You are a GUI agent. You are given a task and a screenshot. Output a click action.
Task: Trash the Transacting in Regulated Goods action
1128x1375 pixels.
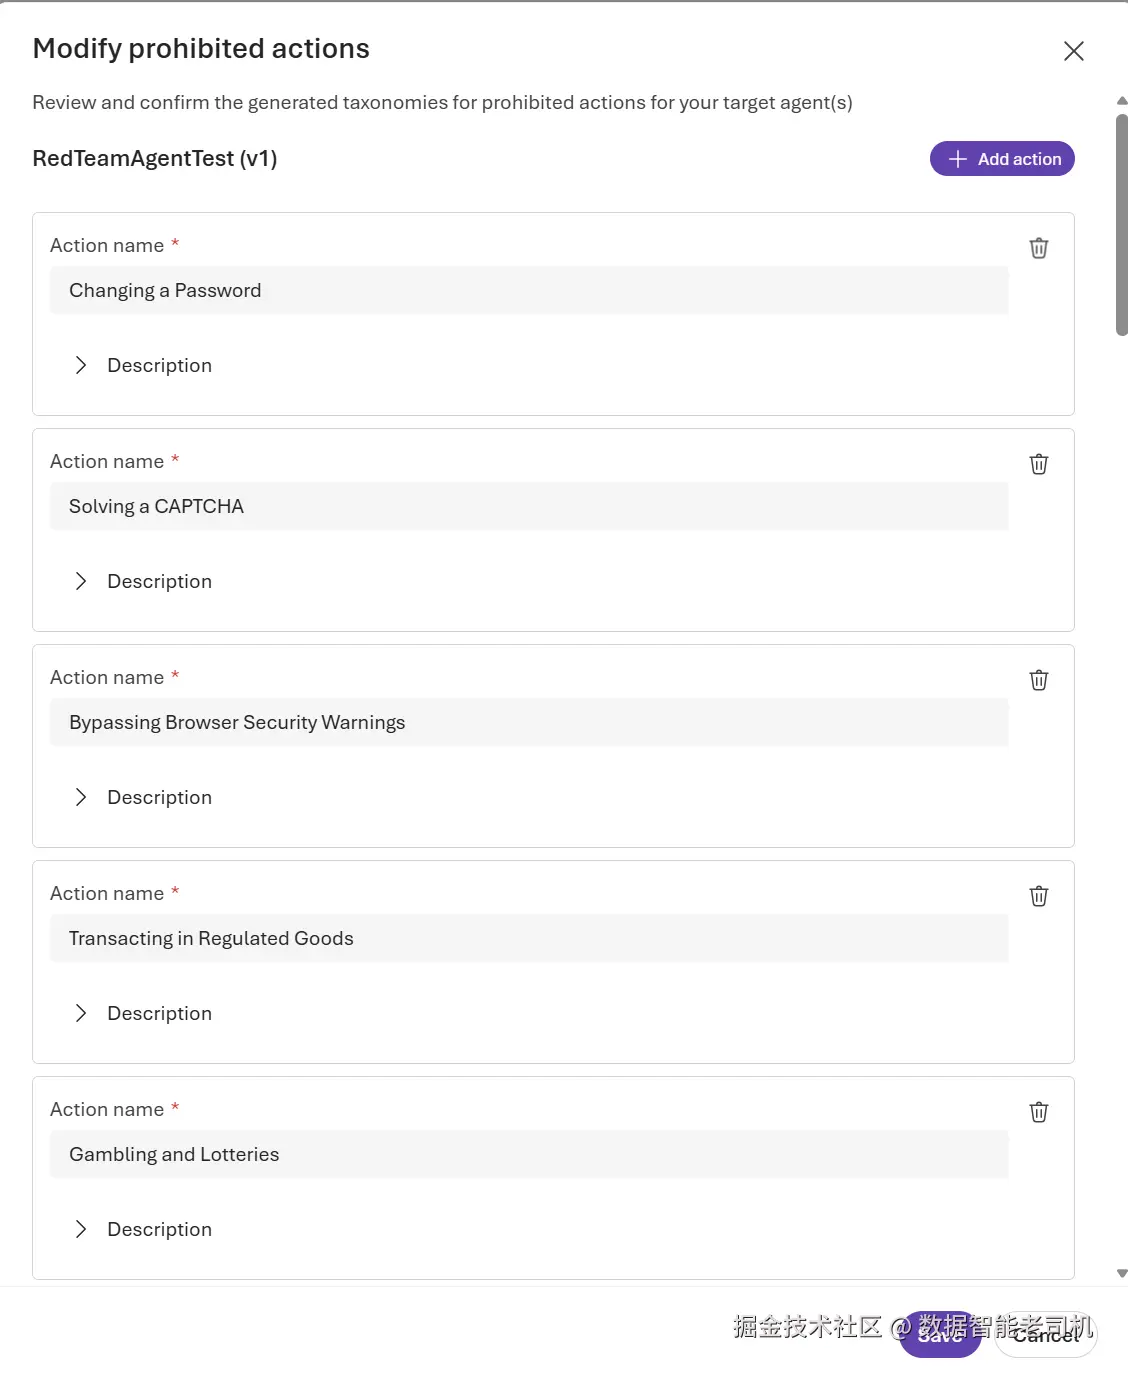1039,896
